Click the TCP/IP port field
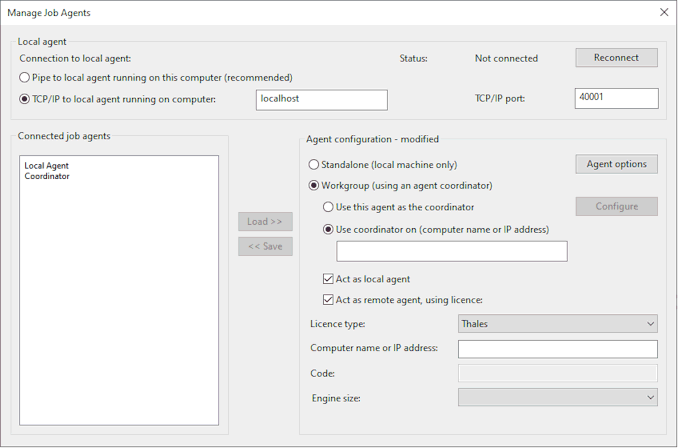 tap(616, 98)
